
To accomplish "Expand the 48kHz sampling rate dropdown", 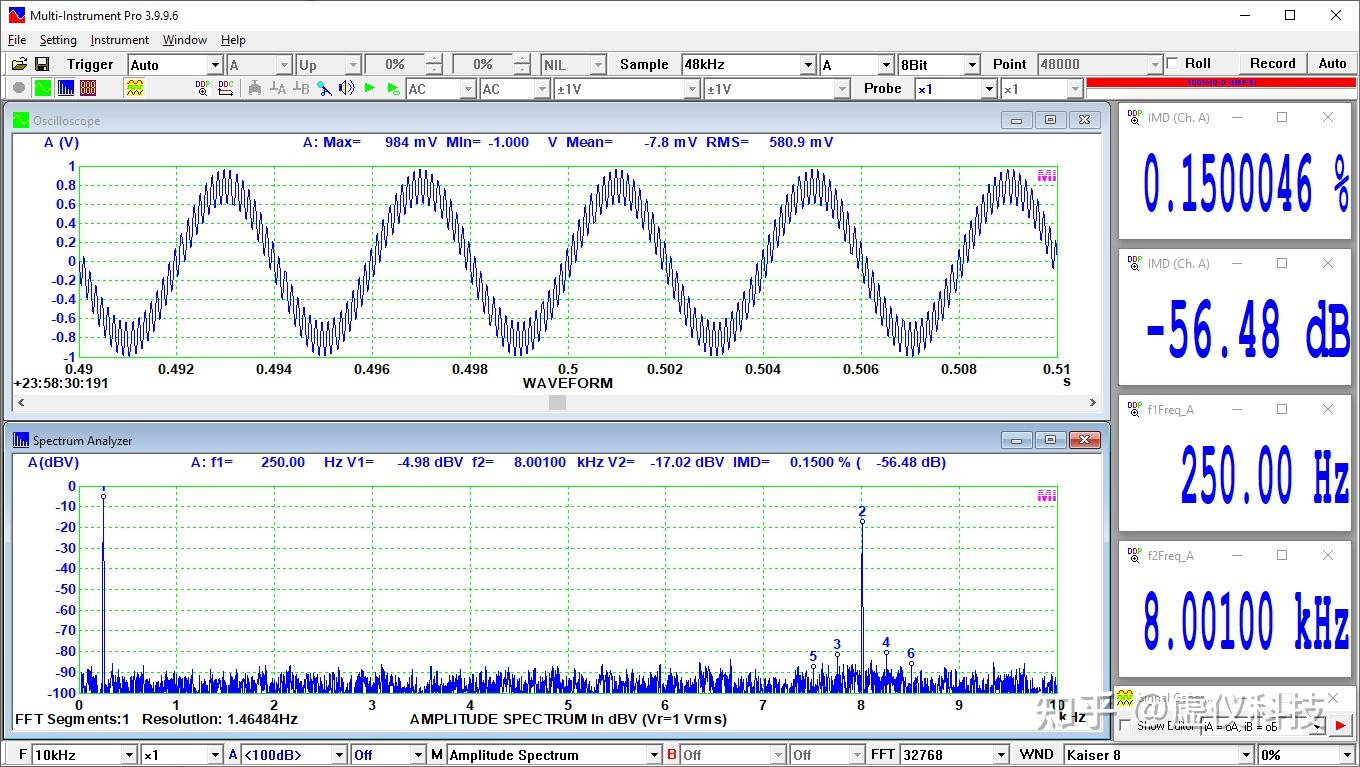I will click(808, 64).
